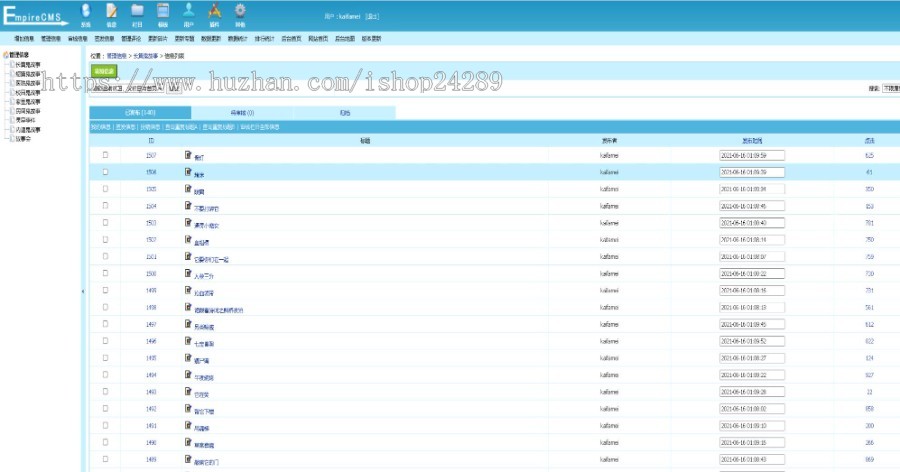Click the logout link beside username kaifamei
Image resolution: width=900 pixels, height=472 pixels.
coord(372,17)
